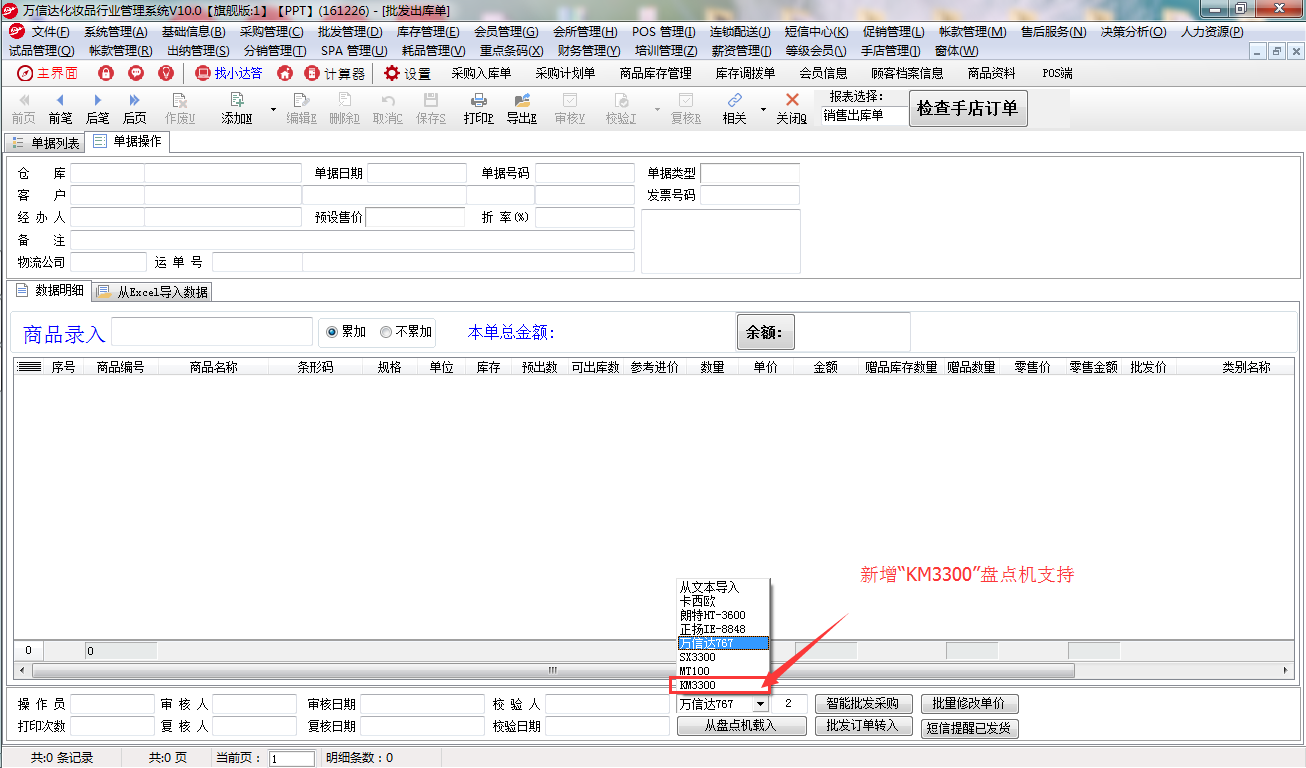This screenshot has height=768, width=1306.
Task: Click the 批量修改单价 button
Action: coord(969,704)
